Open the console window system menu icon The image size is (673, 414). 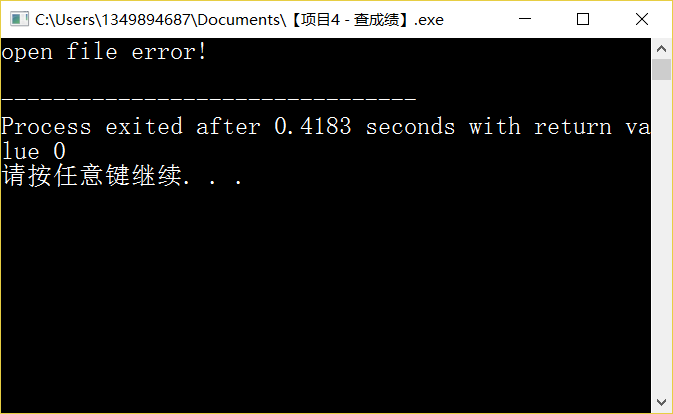[x=19, y=19]
